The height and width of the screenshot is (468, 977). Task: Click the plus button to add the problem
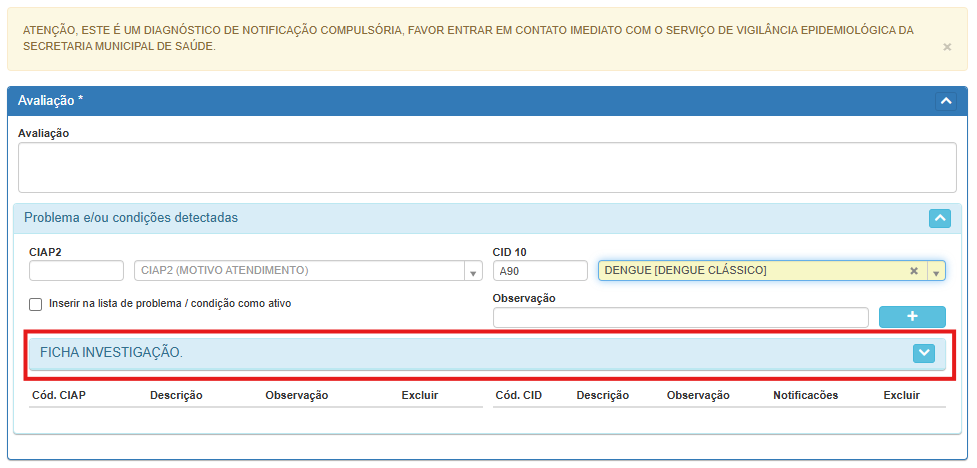click(911, 317)
